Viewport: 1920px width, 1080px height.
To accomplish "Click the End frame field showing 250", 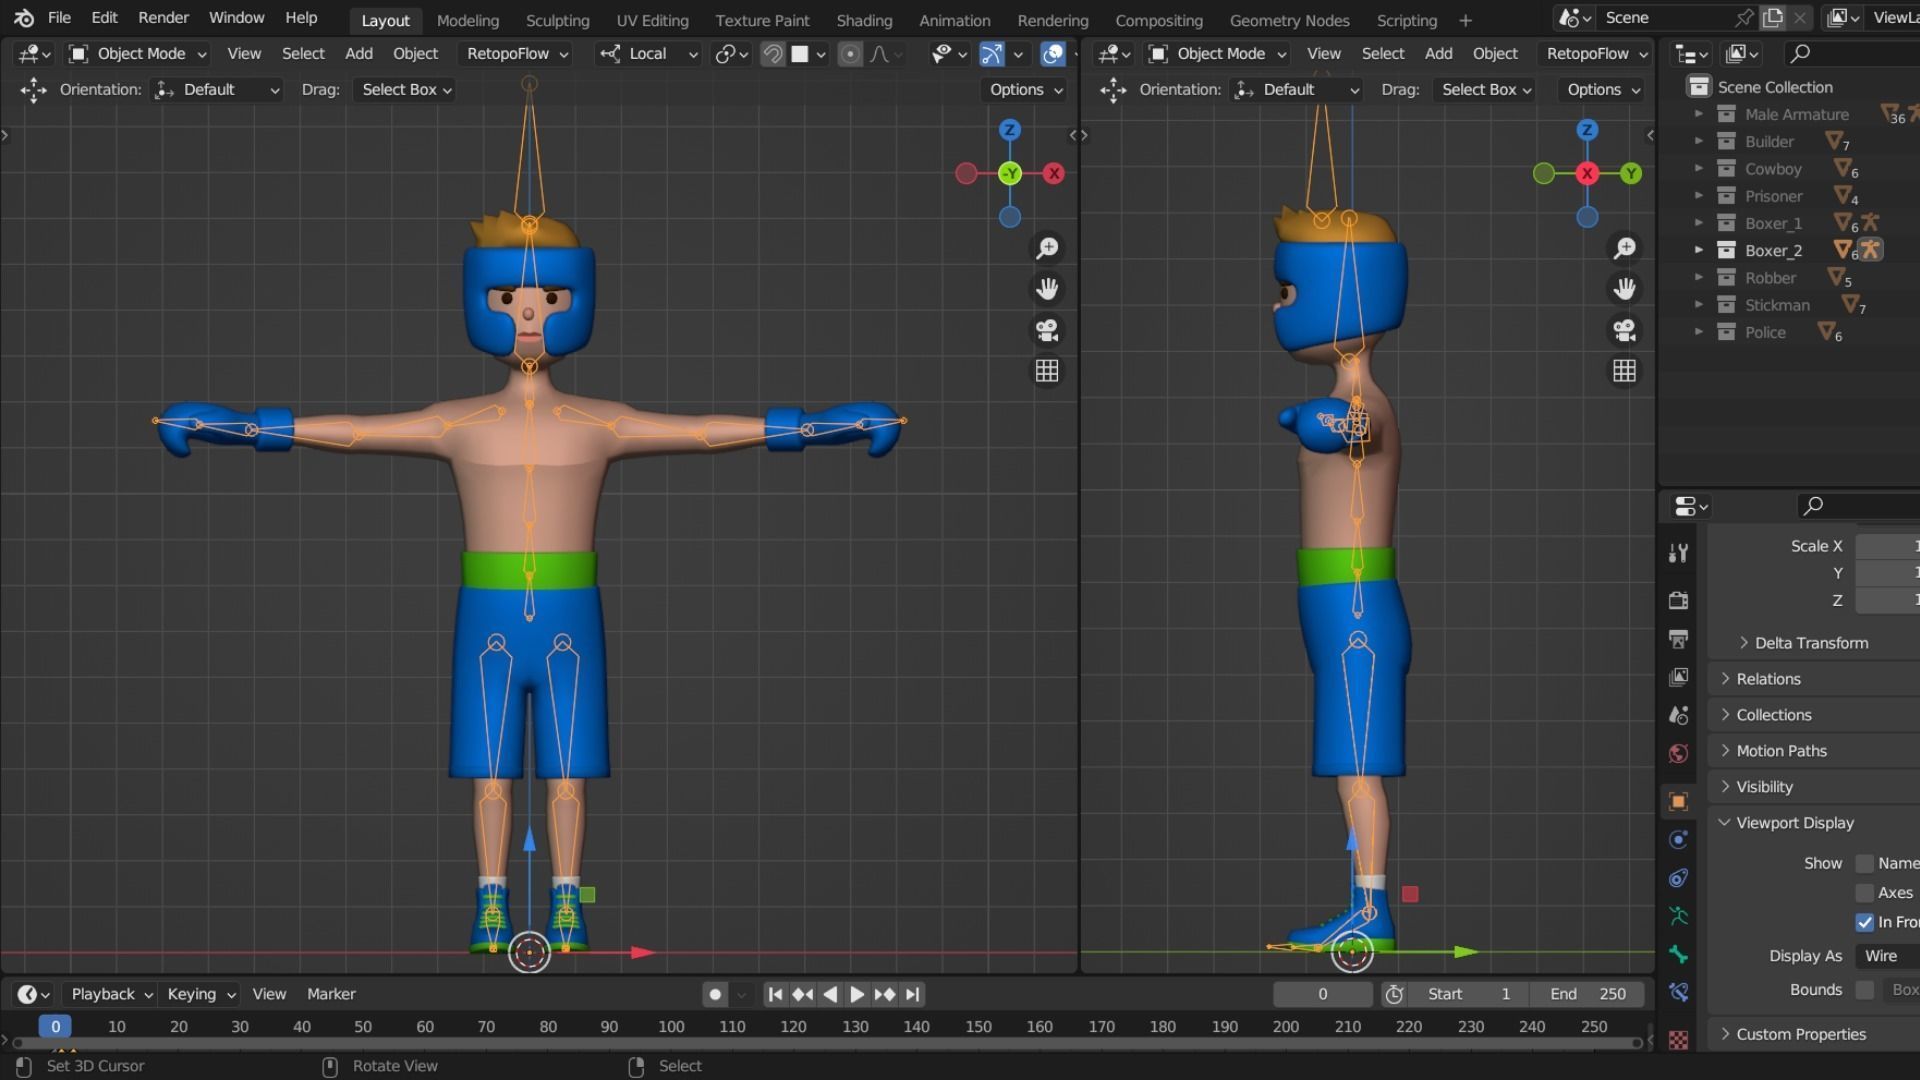I will [1588, 994].
